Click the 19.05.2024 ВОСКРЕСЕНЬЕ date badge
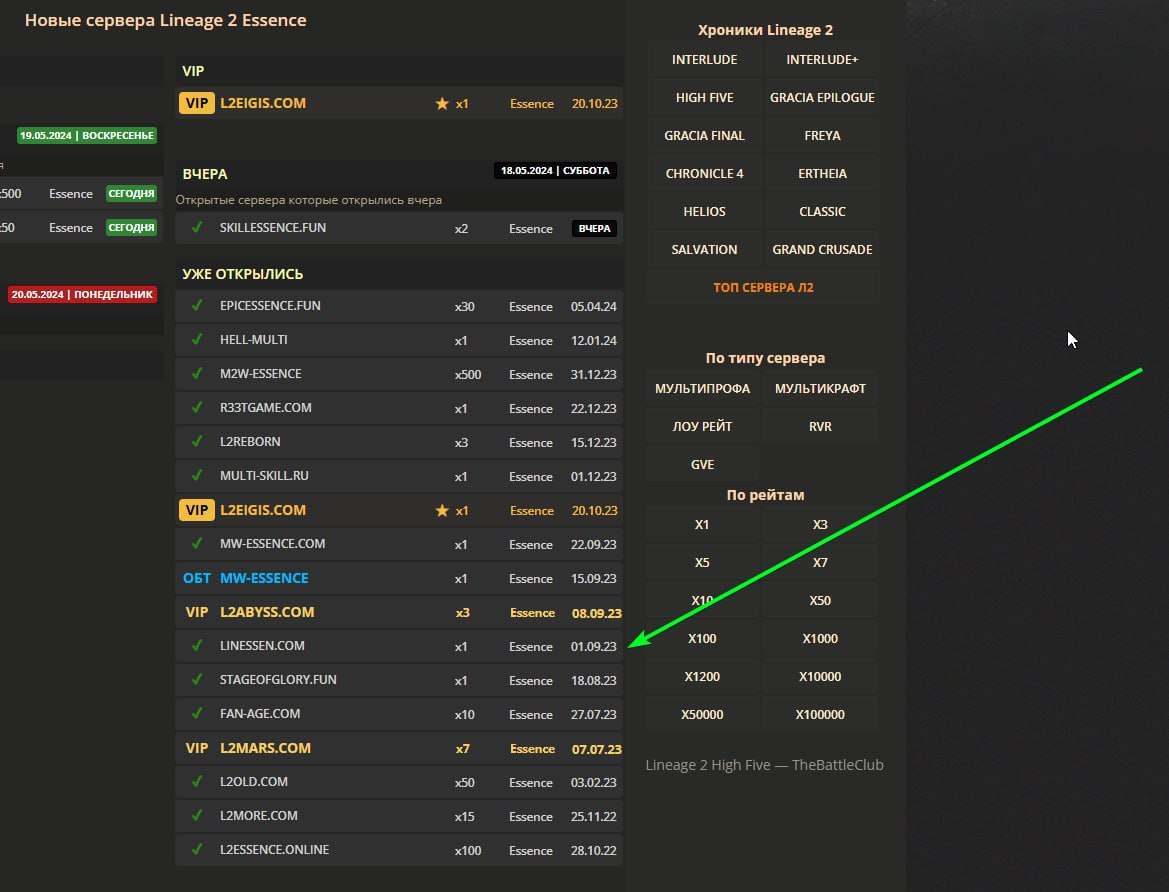The width and height of the screenshot is (1169, 892). (87, 136)
